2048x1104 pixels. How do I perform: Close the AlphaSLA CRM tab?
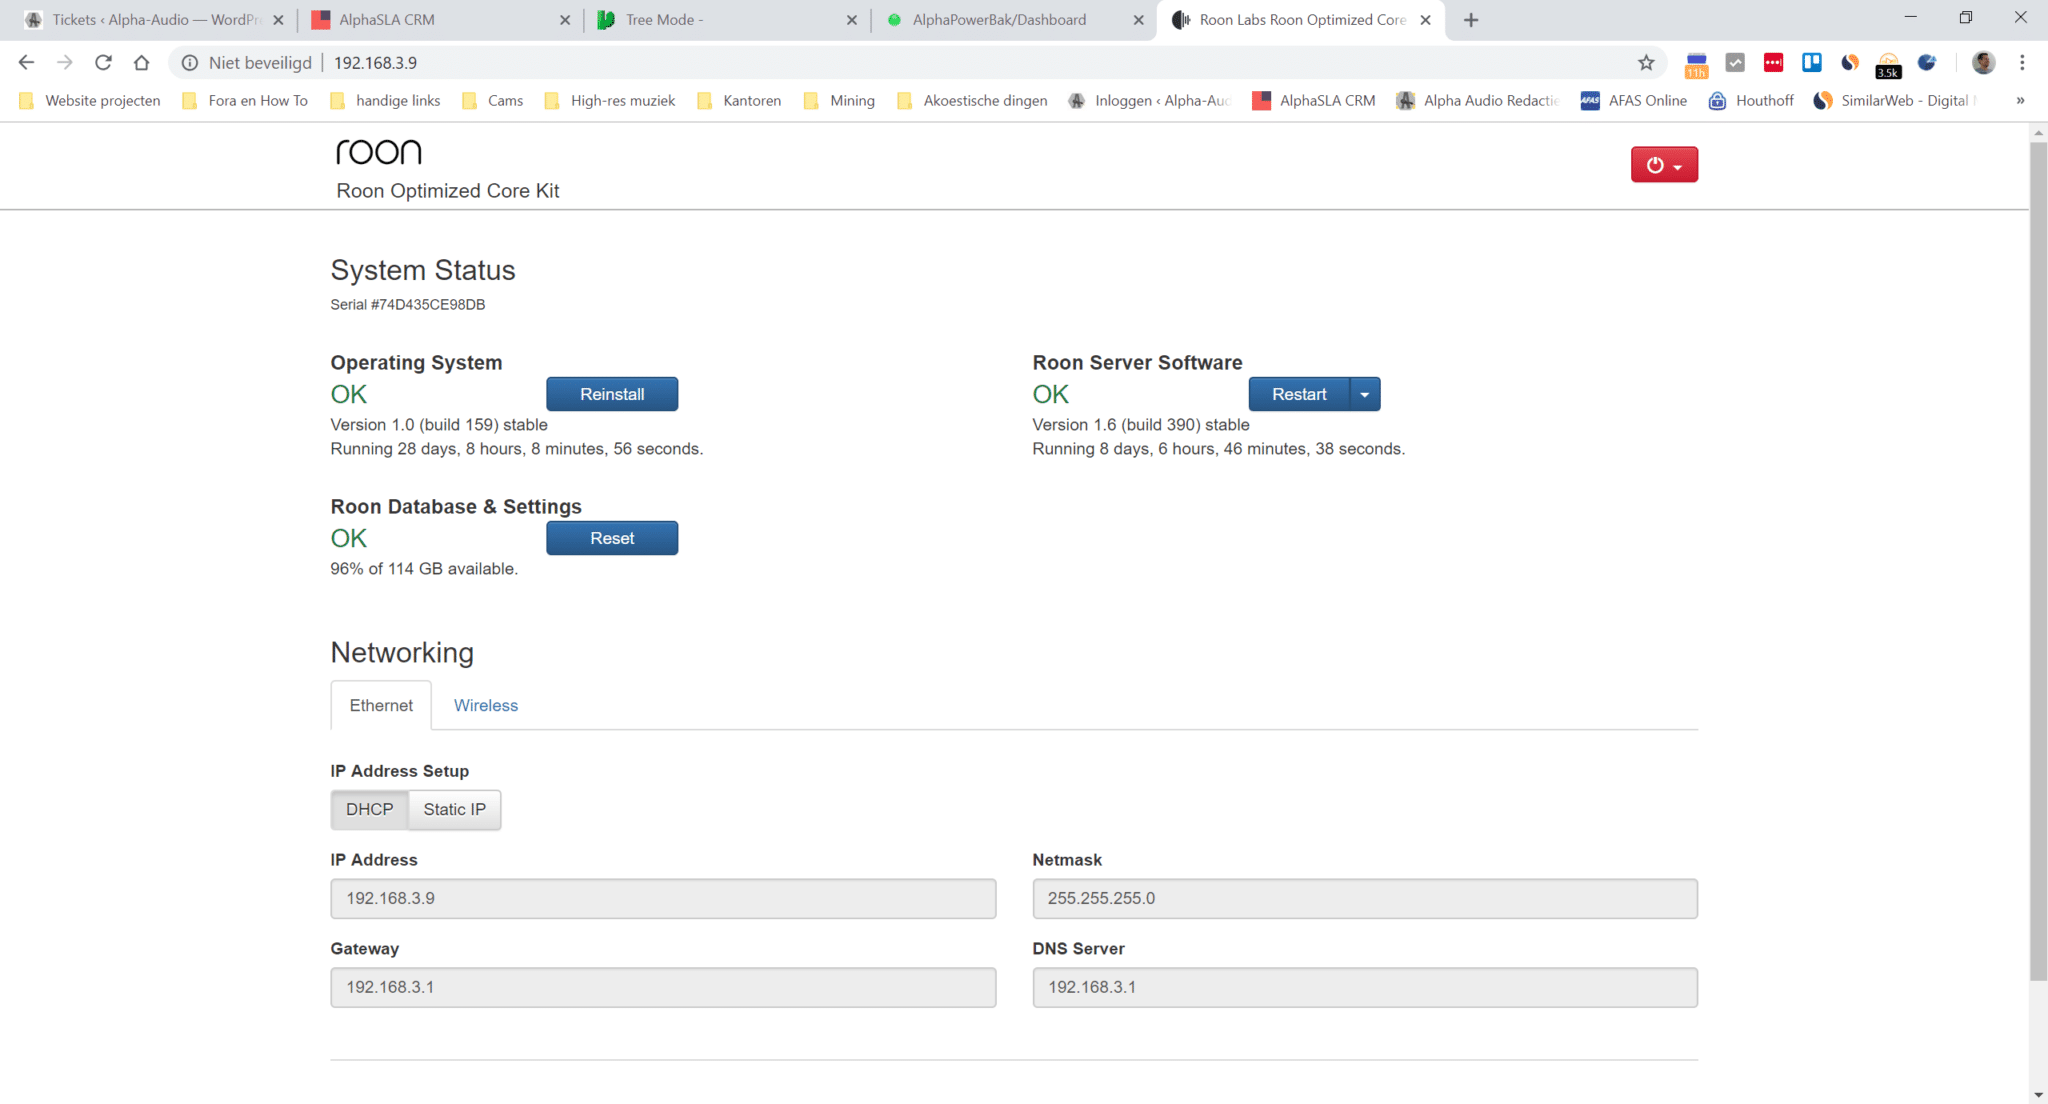coord(565,20)
